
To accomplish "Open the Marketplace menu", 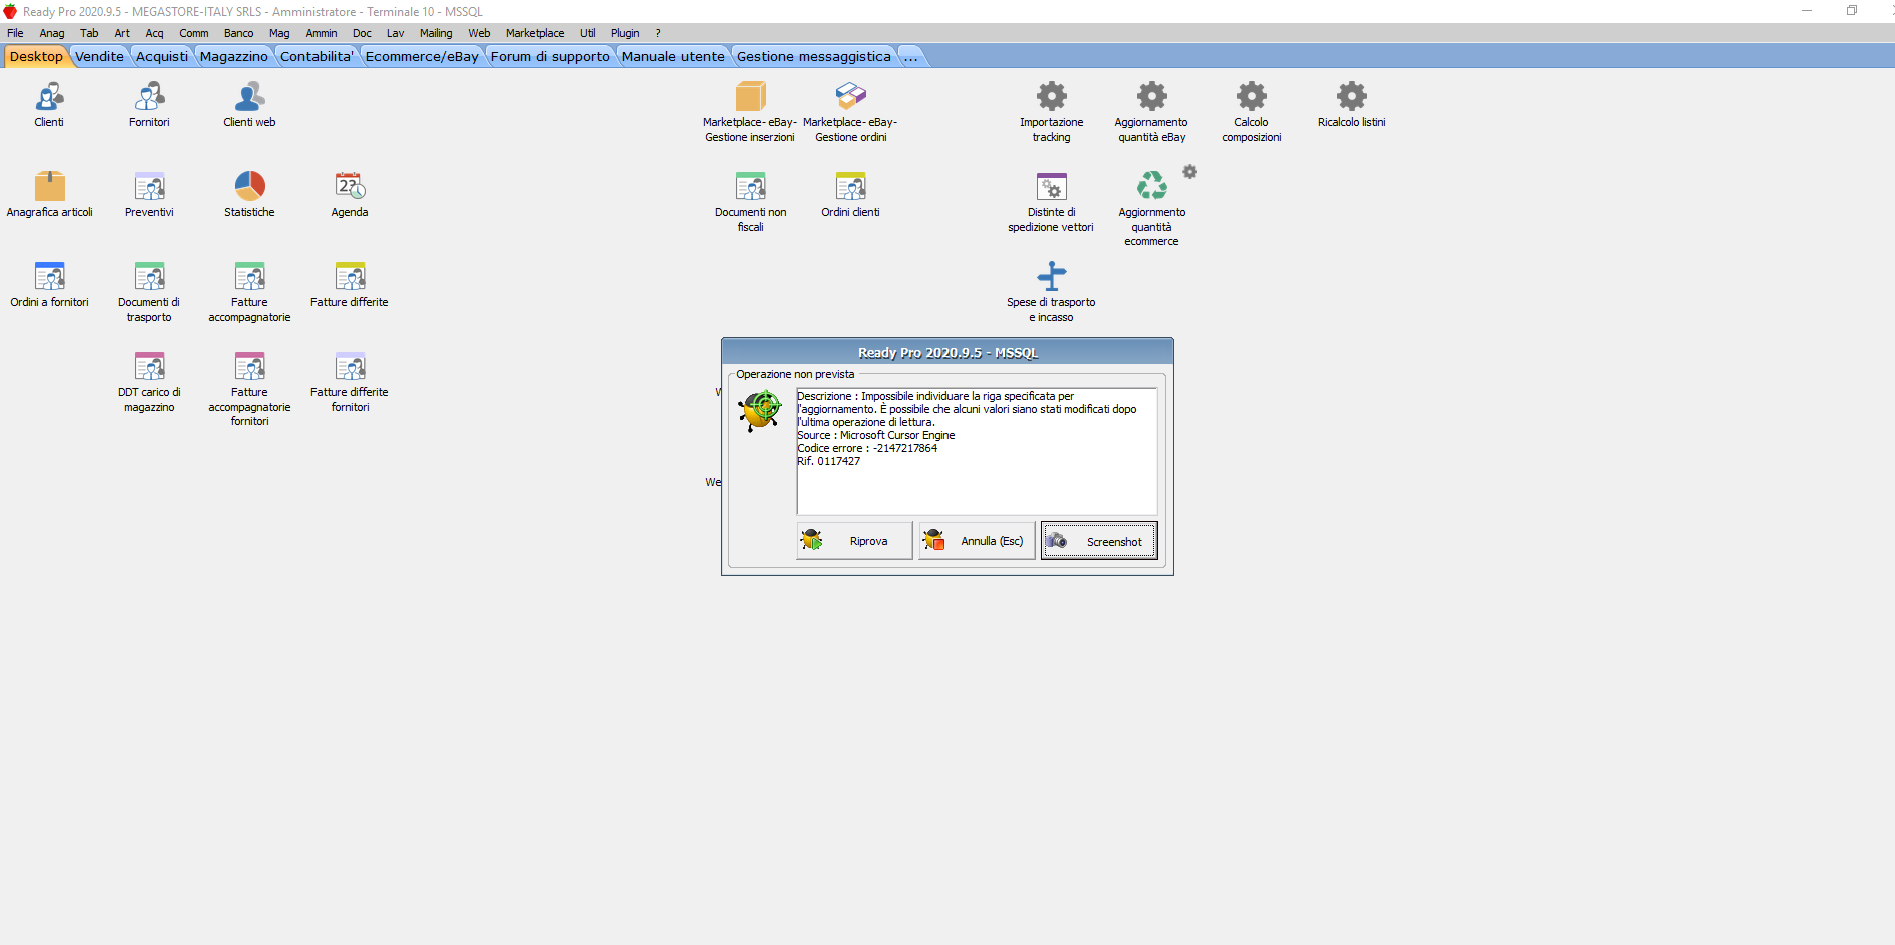I will (535, 33).
